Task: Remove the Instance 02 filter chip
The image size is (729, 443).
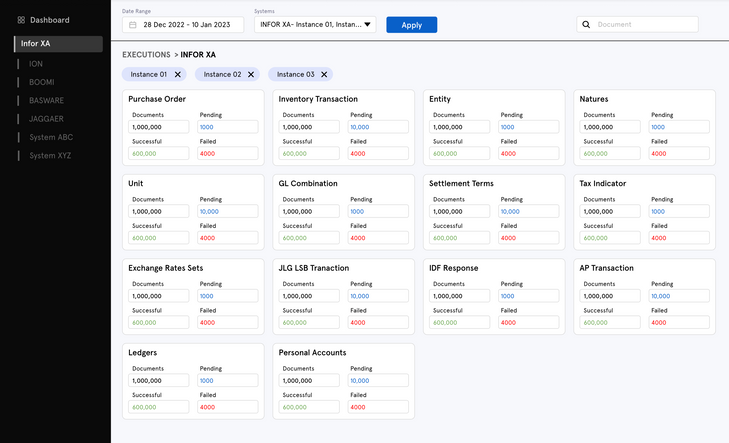Action: tap(251, 74)
